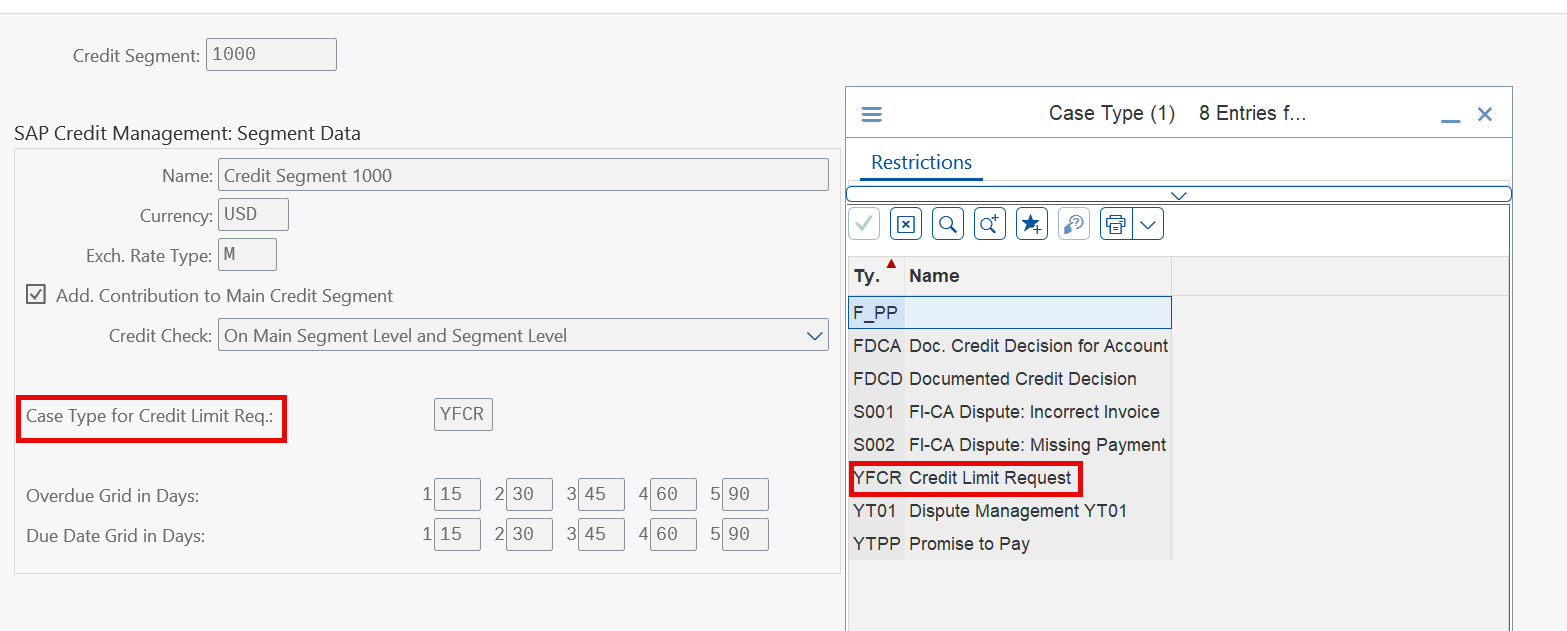Click the Find magnifier icon

947,224
